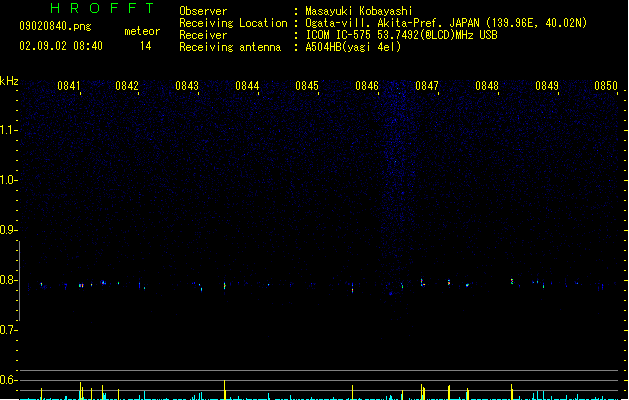Click the Observer field label
This screenshot has height=400, width=629.
[203, 11]
